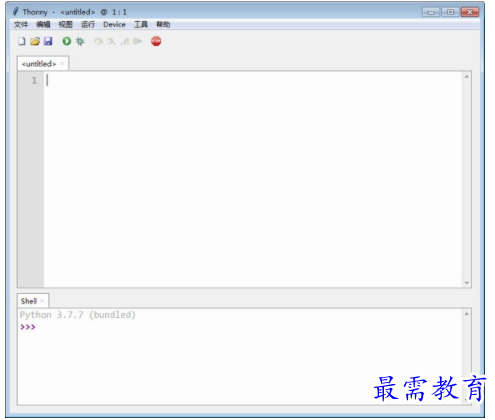
Task: Click the Shell scrollbar up arrow
Action: [x=467, y=314]
